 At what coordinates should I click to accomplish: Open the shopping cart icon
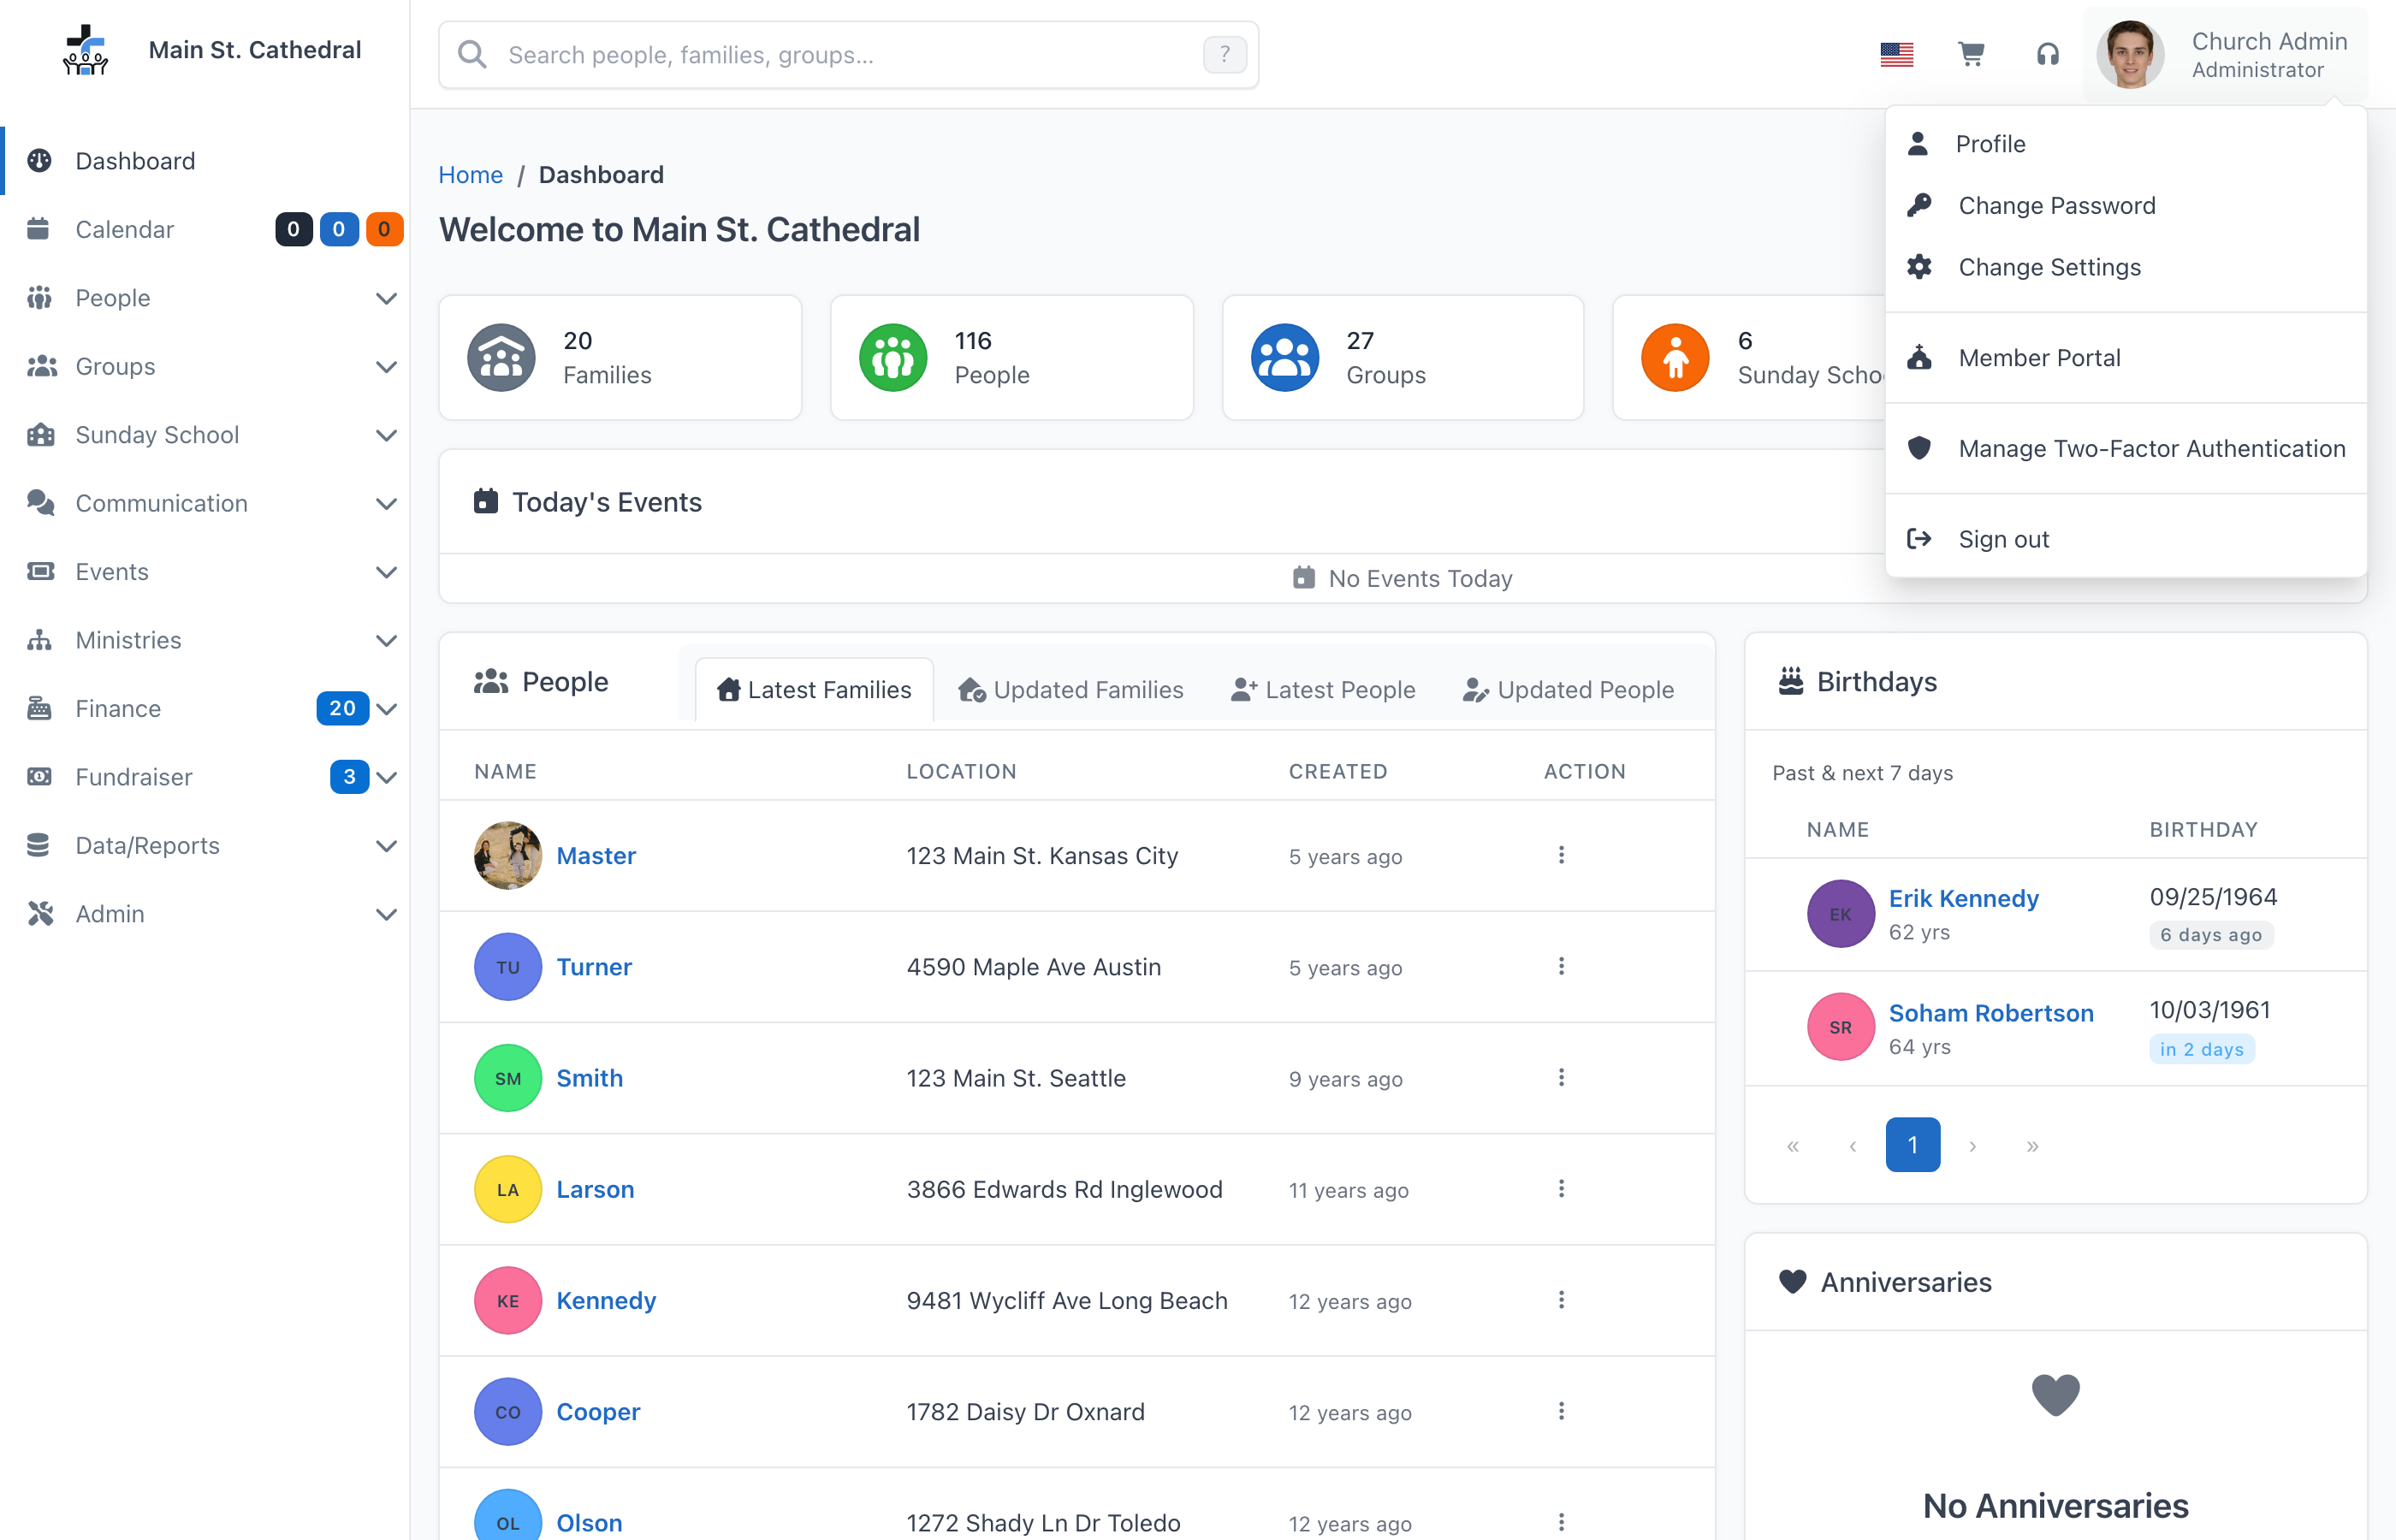coord(1971,54)
